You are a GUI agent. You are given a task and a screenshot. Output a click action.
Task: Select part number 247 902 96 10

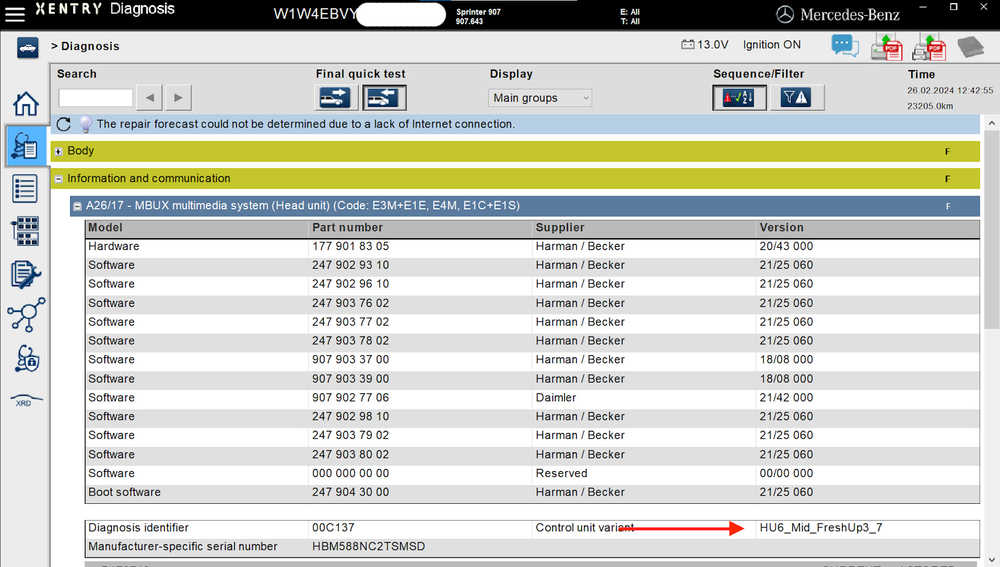(350, 284)
